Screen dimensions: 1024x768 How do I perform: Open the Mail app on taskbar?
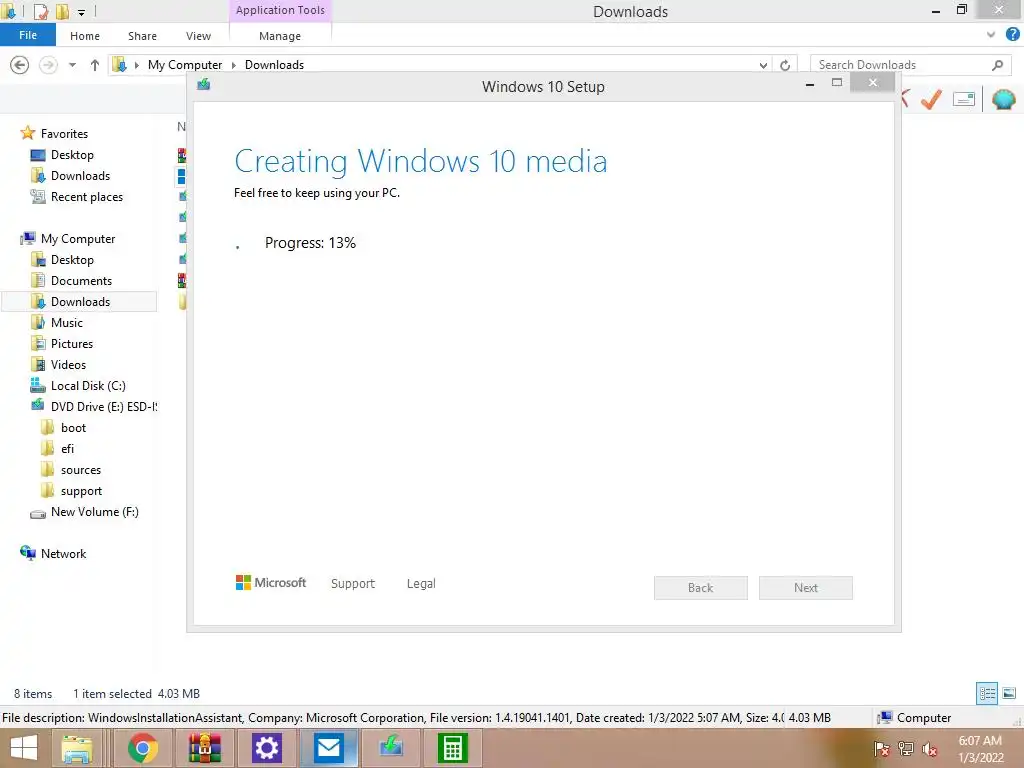(328, 748)
